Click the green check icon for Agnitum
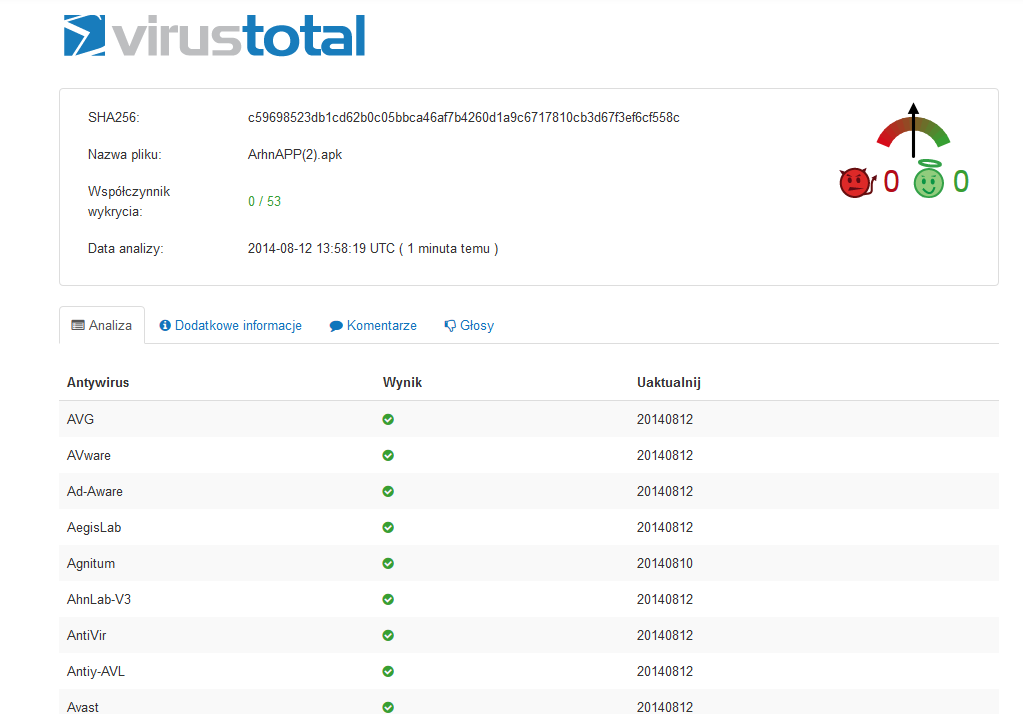This screenshot has width=1023, height=714. coord(388,563)
